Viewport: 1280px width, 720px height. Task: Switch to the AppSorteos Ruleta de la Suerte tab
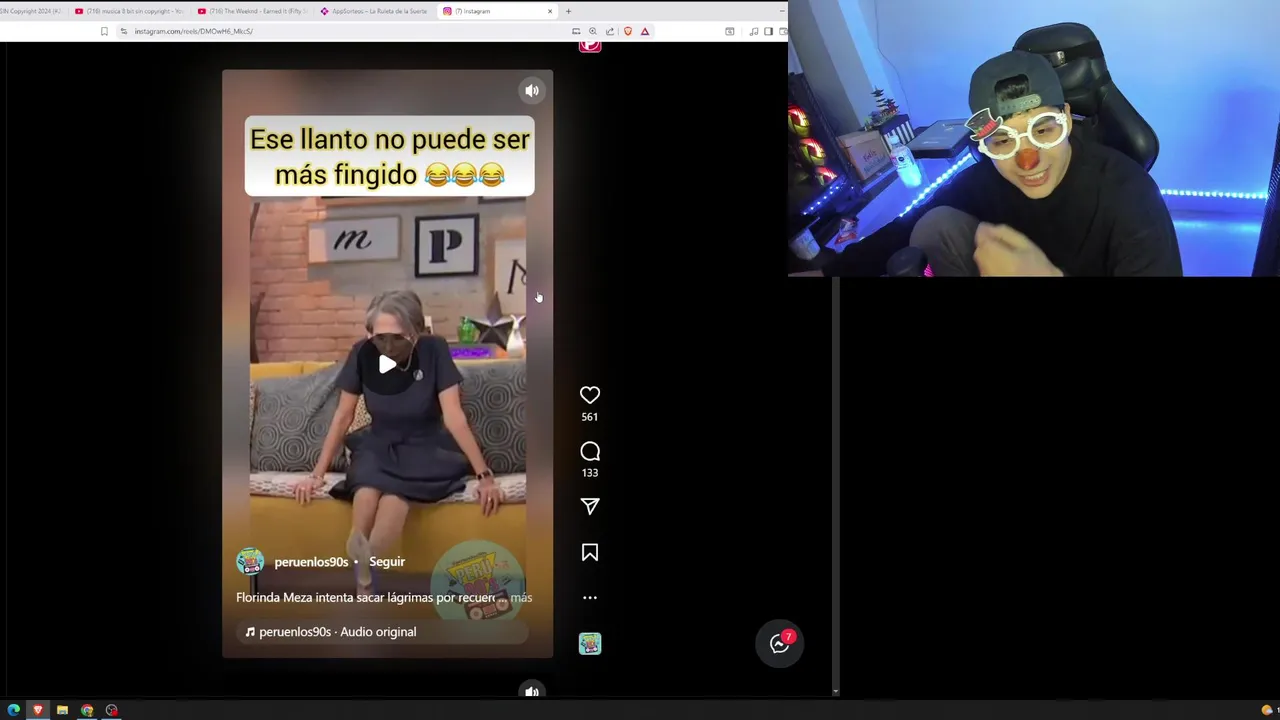[x=375, y=11]
